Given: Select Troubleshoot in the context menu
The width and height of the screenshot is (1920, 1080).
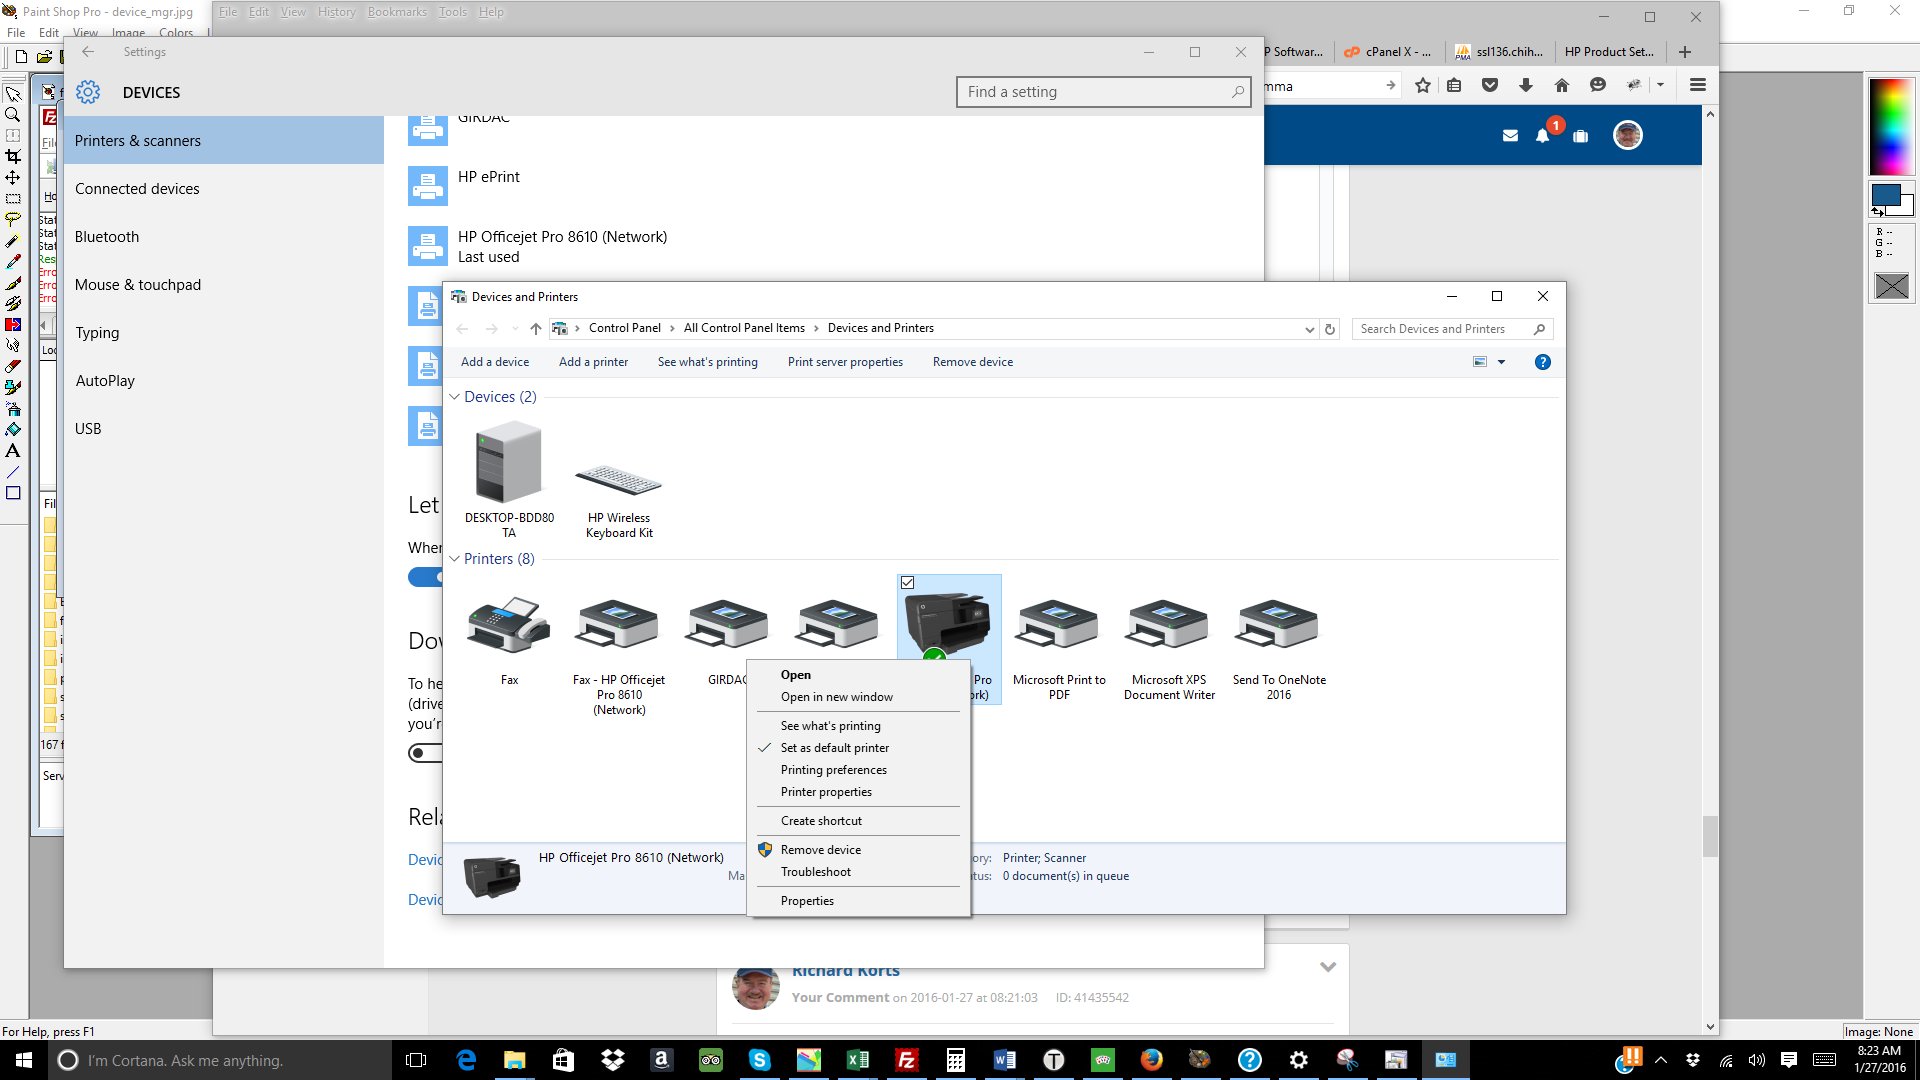Looking at the screenshot, I should [x=815, y=872].
